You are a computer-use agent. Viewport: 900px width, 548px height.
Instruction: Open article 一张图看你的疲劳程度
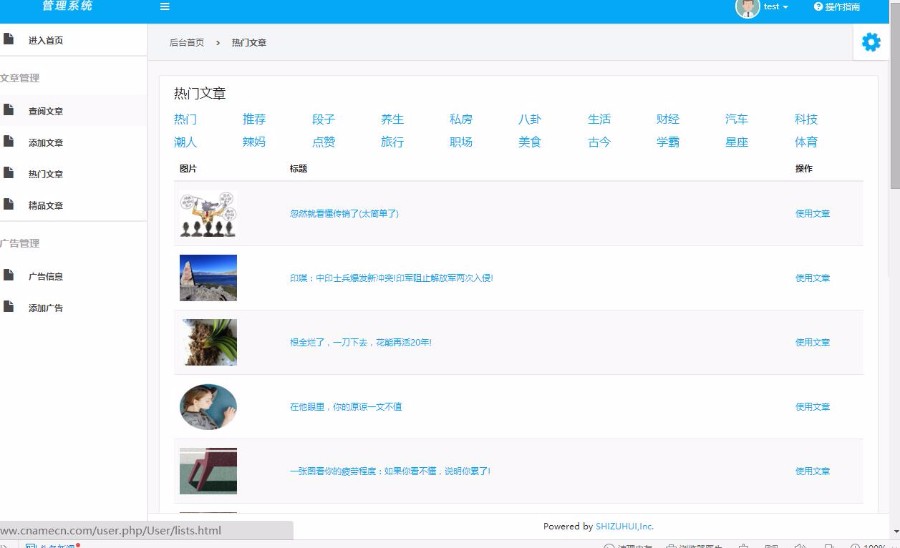pyautogui.click(x=390, y=471)
